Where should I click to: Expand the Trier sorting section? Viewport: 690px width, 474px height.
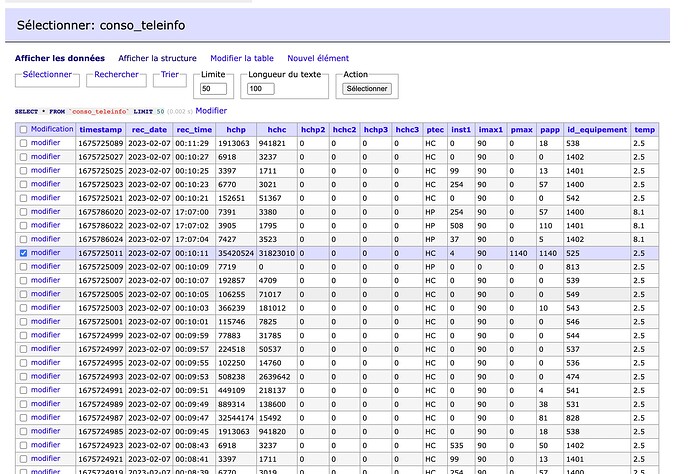[x=169, y=75]
